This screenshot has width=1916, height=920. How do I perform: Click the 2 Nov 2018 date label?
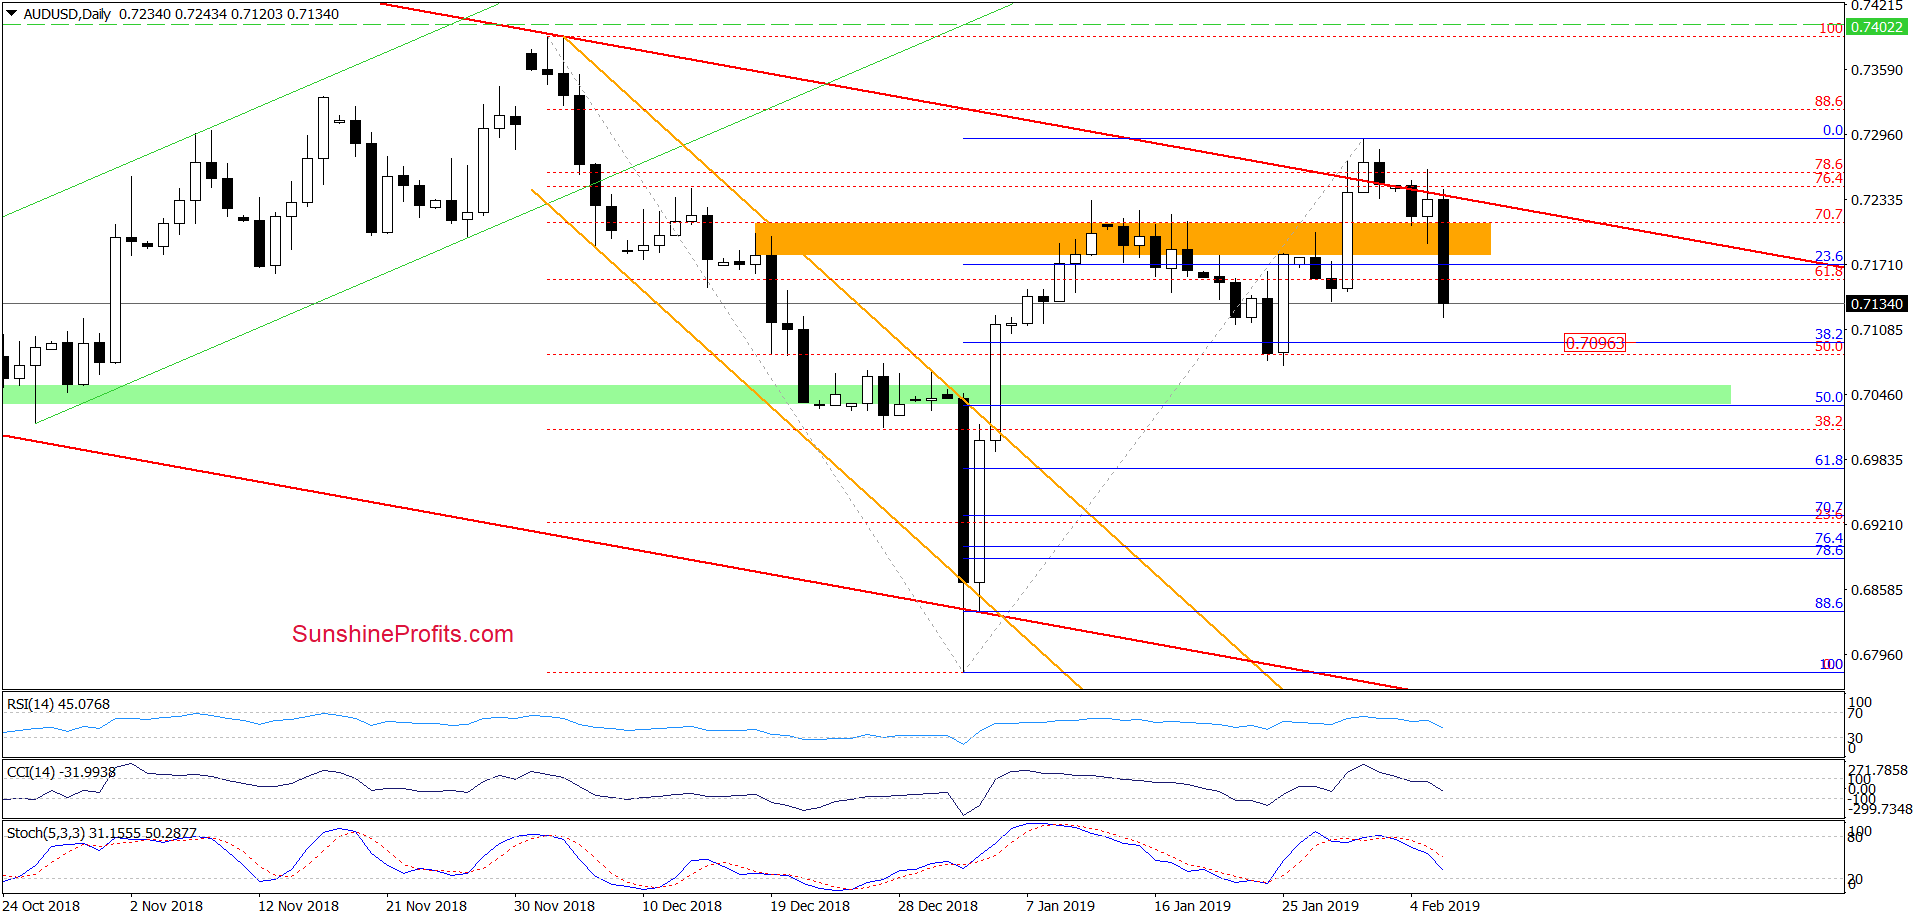(x=166, y=906)
